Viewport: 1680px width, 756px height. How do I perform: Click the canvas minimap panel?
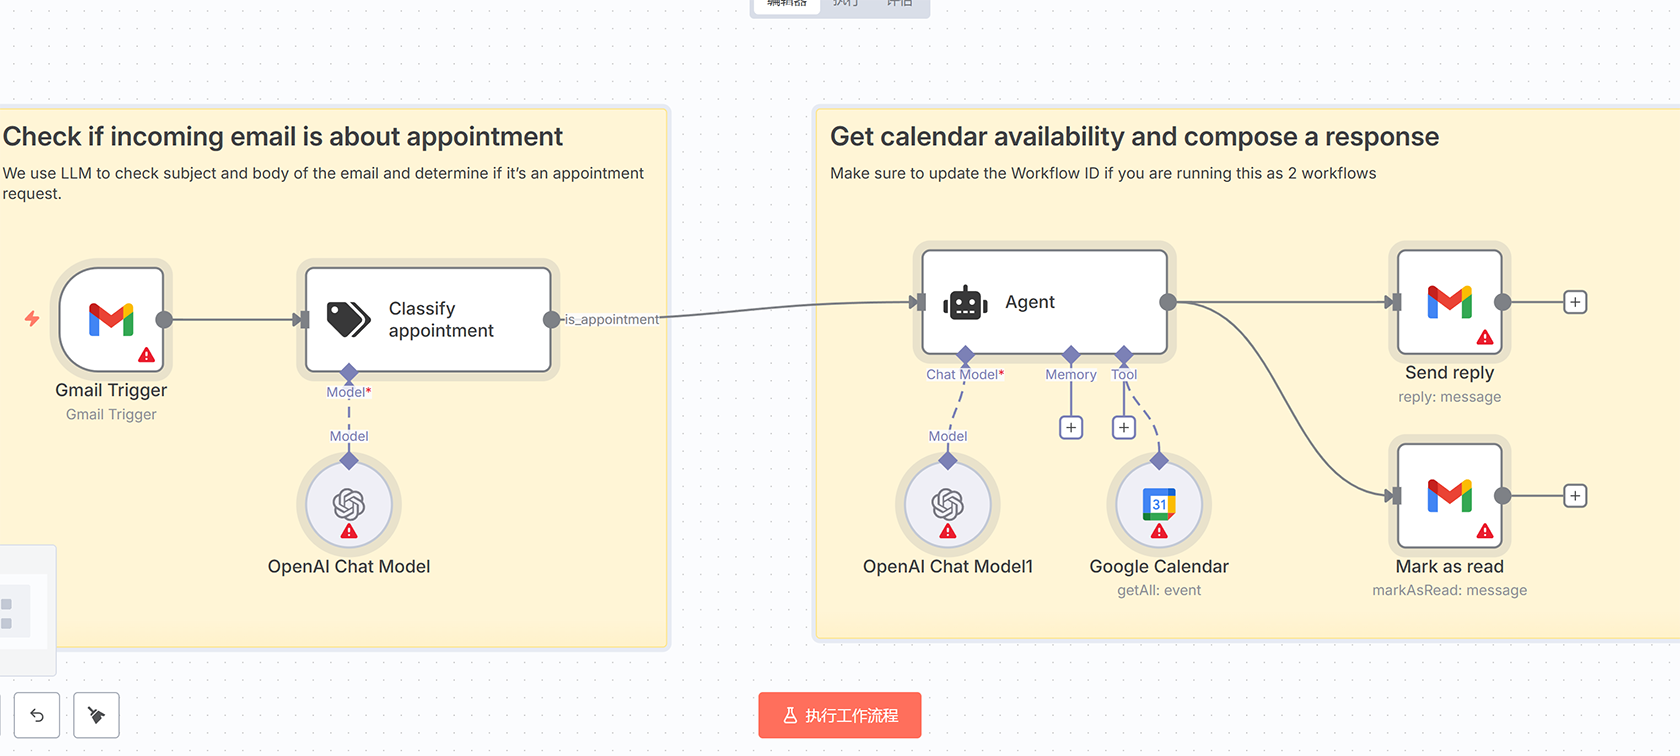click(x=20, y=610)
